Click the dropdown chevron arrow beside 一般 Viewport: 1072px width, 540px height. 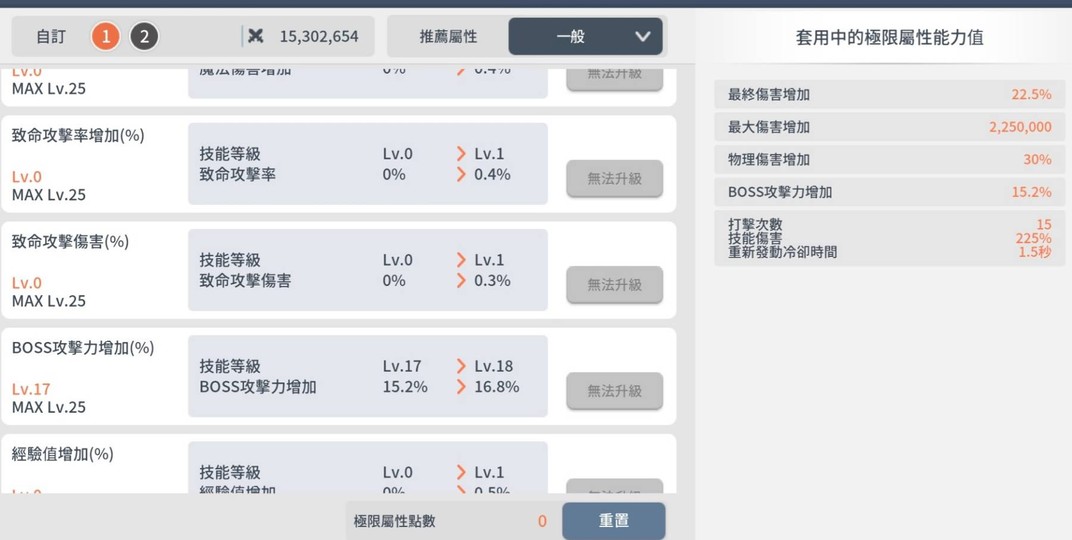(x=642, y=37)
